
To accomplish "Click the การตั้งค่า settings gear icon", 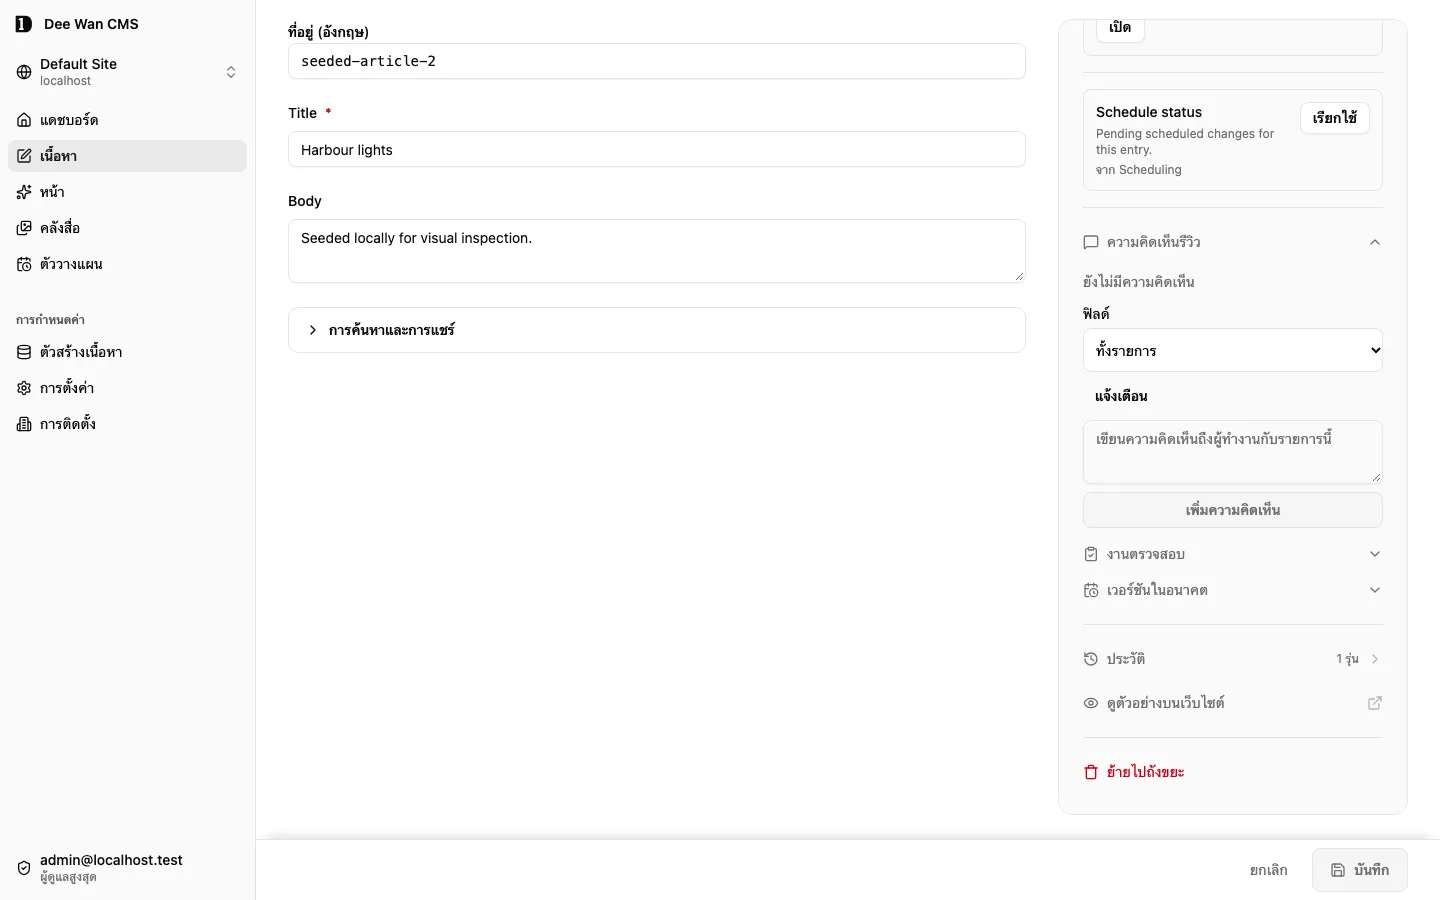I will [x=24, y=388].
